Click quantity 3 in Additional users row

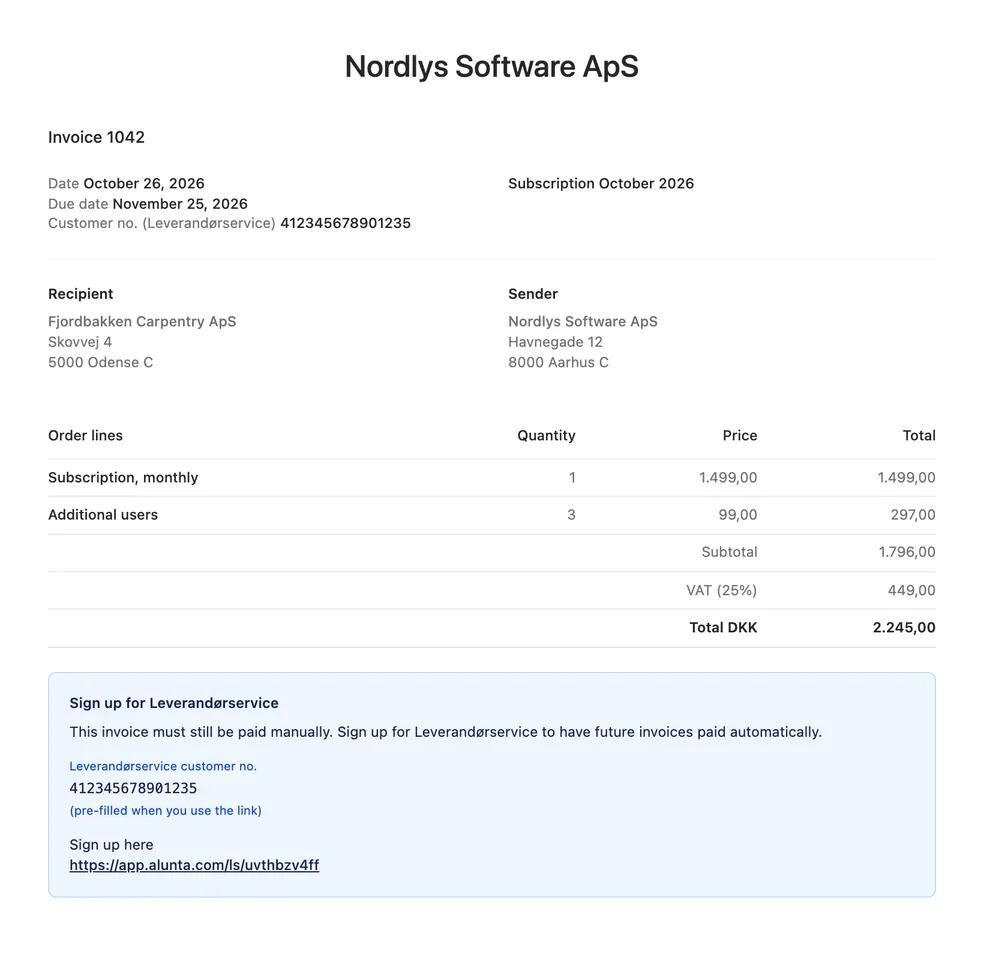pos(571,515)
